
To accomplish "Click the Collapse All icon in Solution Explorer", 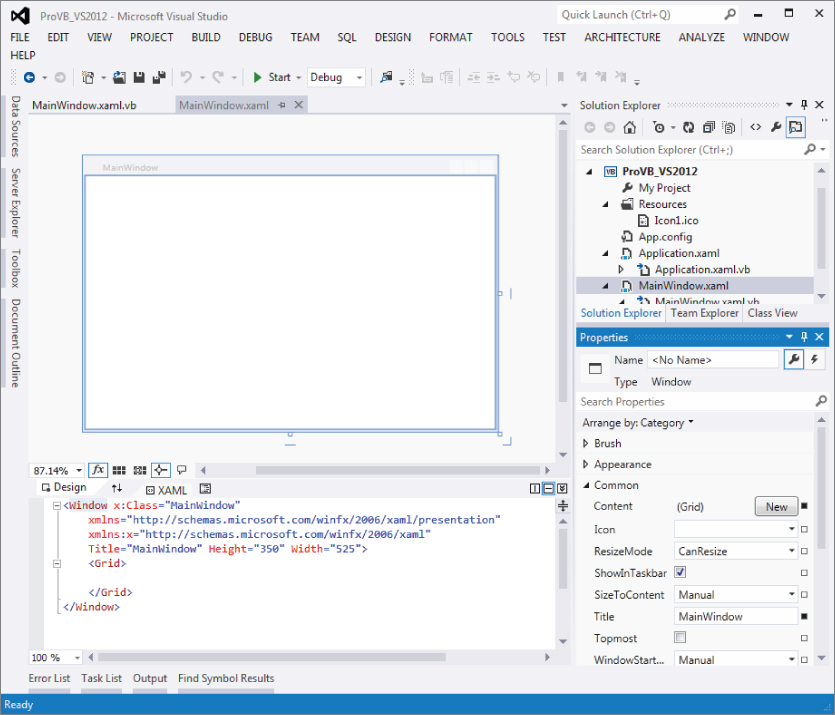I will pyautogui.click(x=708, y=127).
